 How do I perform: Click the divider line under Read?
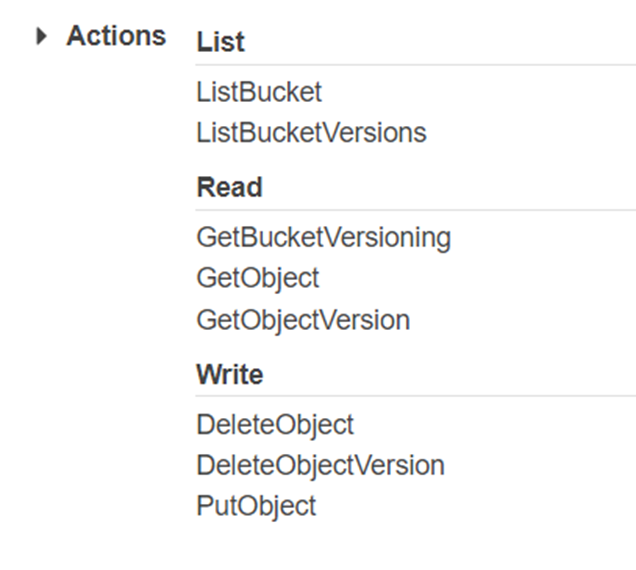[415, 210]
